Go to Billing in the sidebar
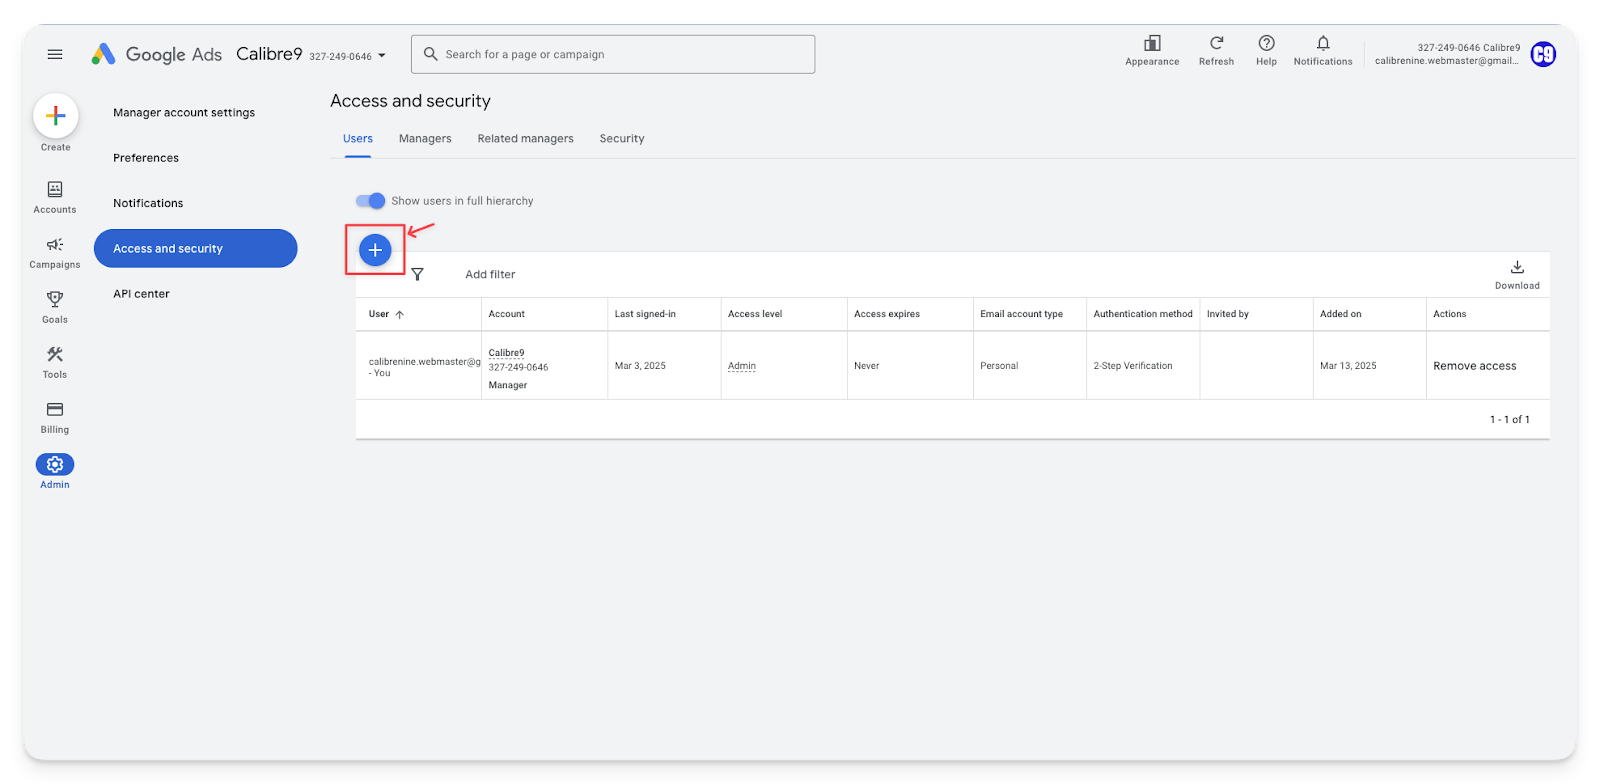Image resolution: width=1600 pixels, height=784 pixels. [x=55, y=416]
